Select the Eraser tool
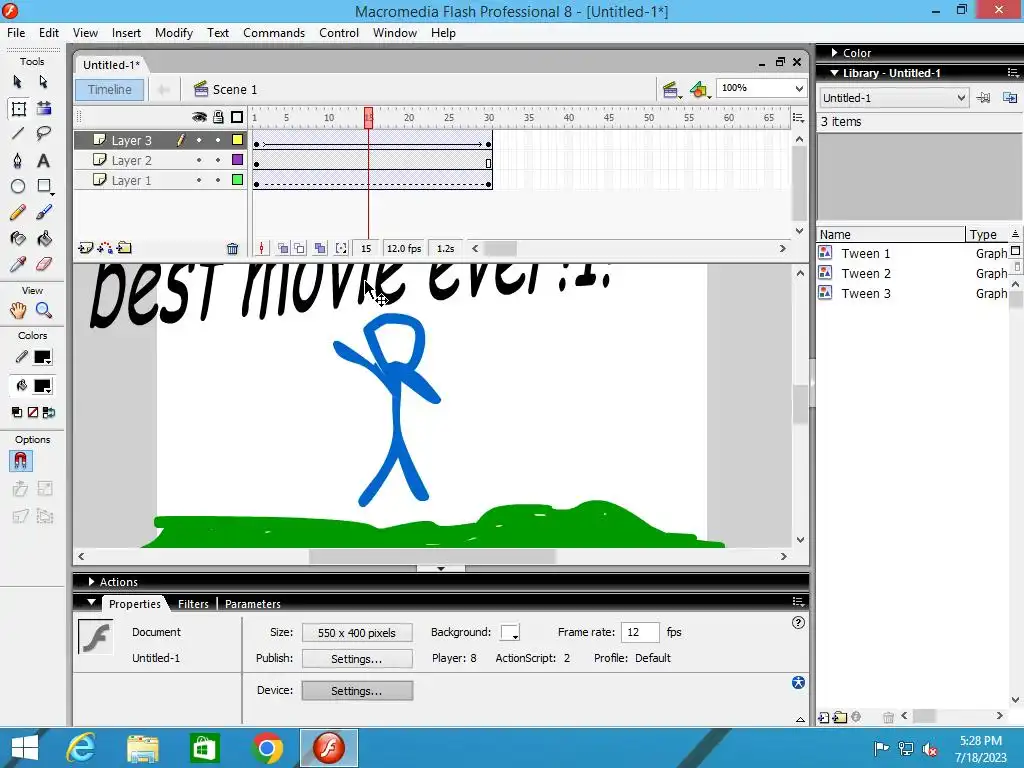This screenshot has width=1024, height=768. click(44, 264)
